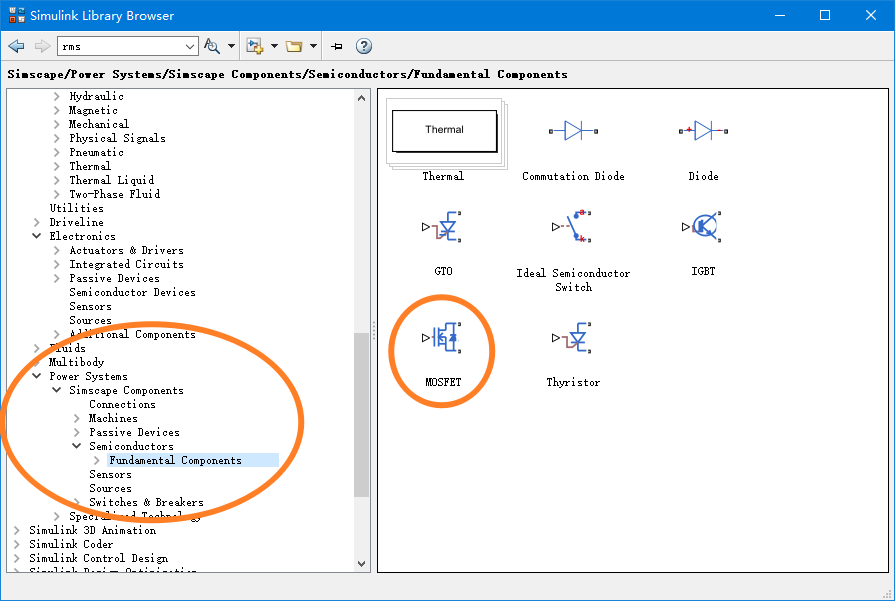This screenshot has width=895, height=601.
Task: Click the tree scrollbar down arrow
Action: coord(361,563)
